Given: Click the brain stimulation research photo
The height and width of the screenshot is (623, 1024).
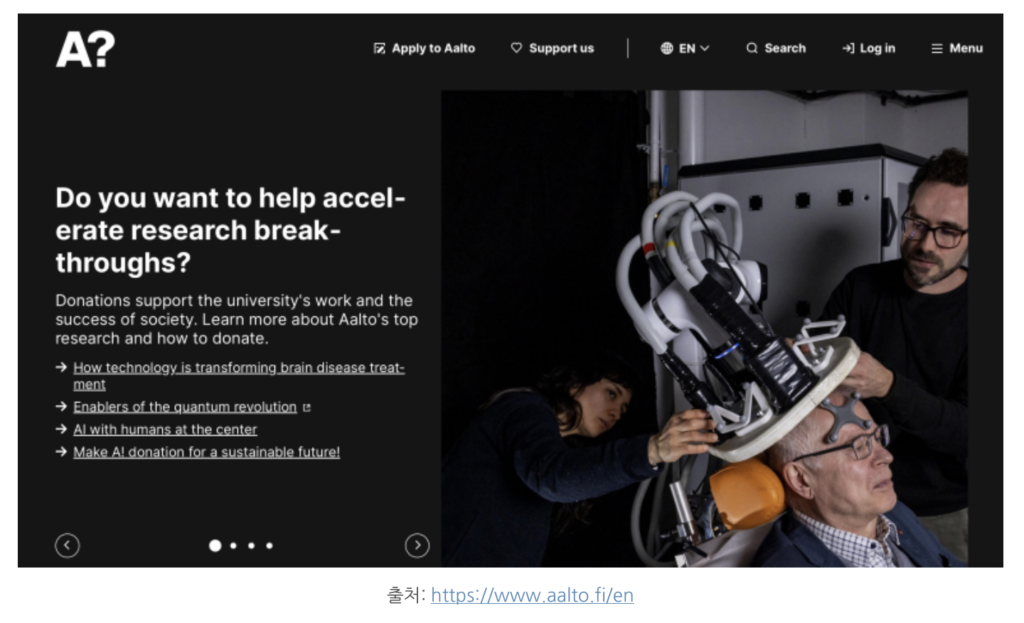Looking at the screenshot, I should pos(705,328).
